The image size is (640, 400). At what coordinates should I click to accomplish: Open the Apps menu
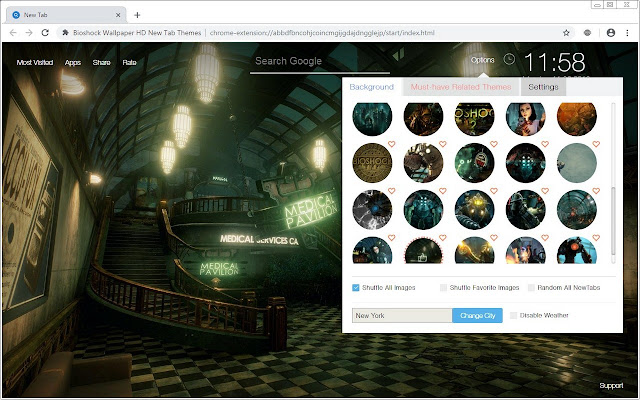(x=73, y=62)
